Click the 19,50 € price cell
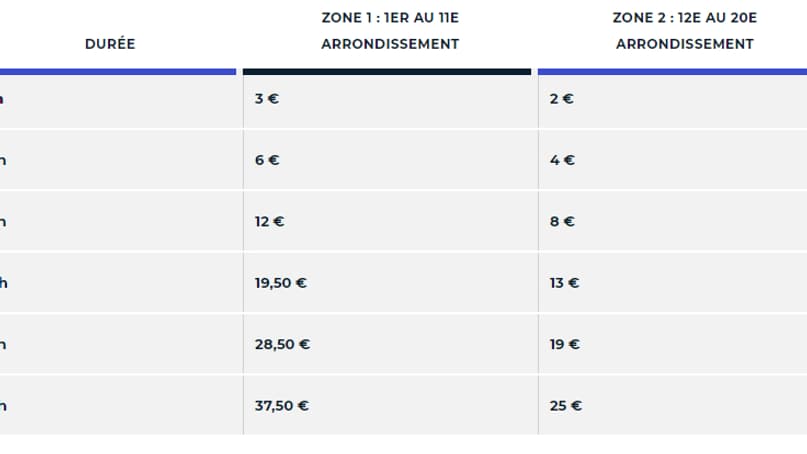Viewport: 807px width, 454px height. pyautogui.click(x=280, y=283)
